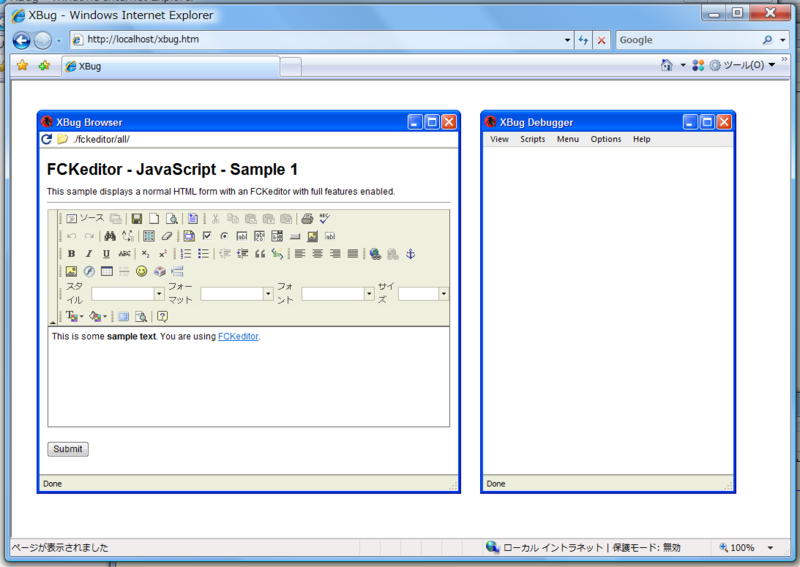Click the Source (ソース) view button
Image resolution: width=800 pixels, height=567 pixels.
pyautogui.click(x=85, y=218)
